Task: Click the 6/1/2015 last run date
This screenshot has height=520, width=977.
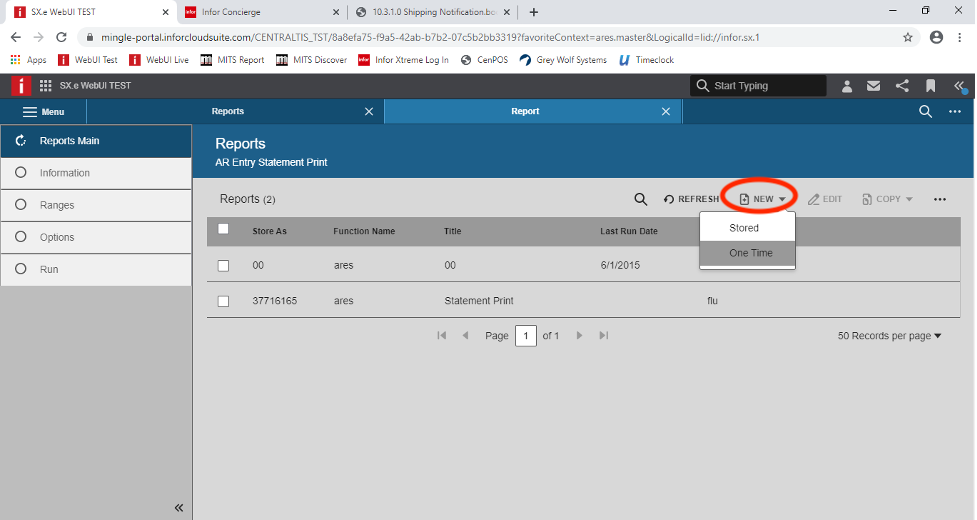Action: tap(620, 265)
